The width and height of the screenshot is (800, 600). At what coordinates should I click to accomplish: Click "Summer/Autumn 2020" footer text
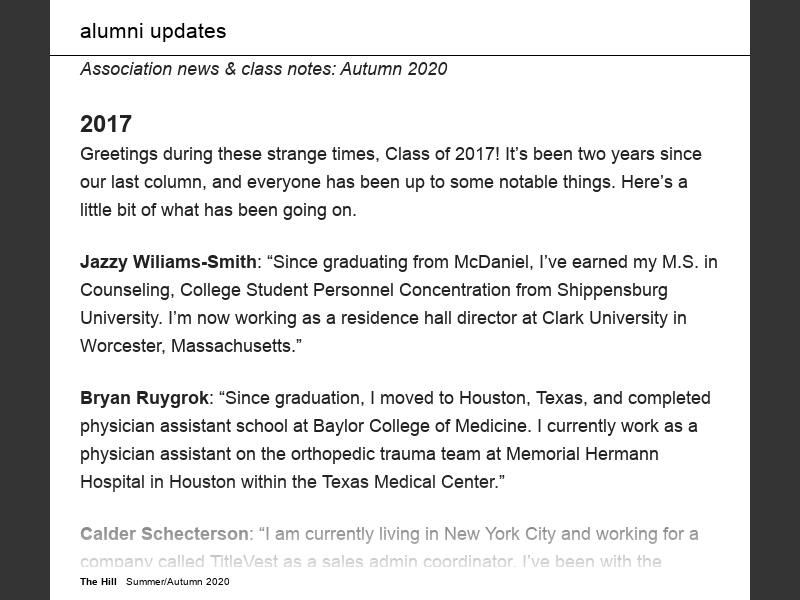click(177, 582)
